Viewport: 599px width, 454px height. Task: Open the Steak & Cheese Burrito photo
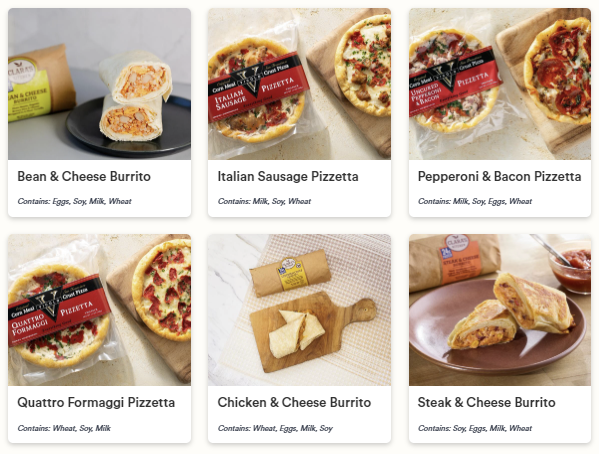(x=500, y=310)
